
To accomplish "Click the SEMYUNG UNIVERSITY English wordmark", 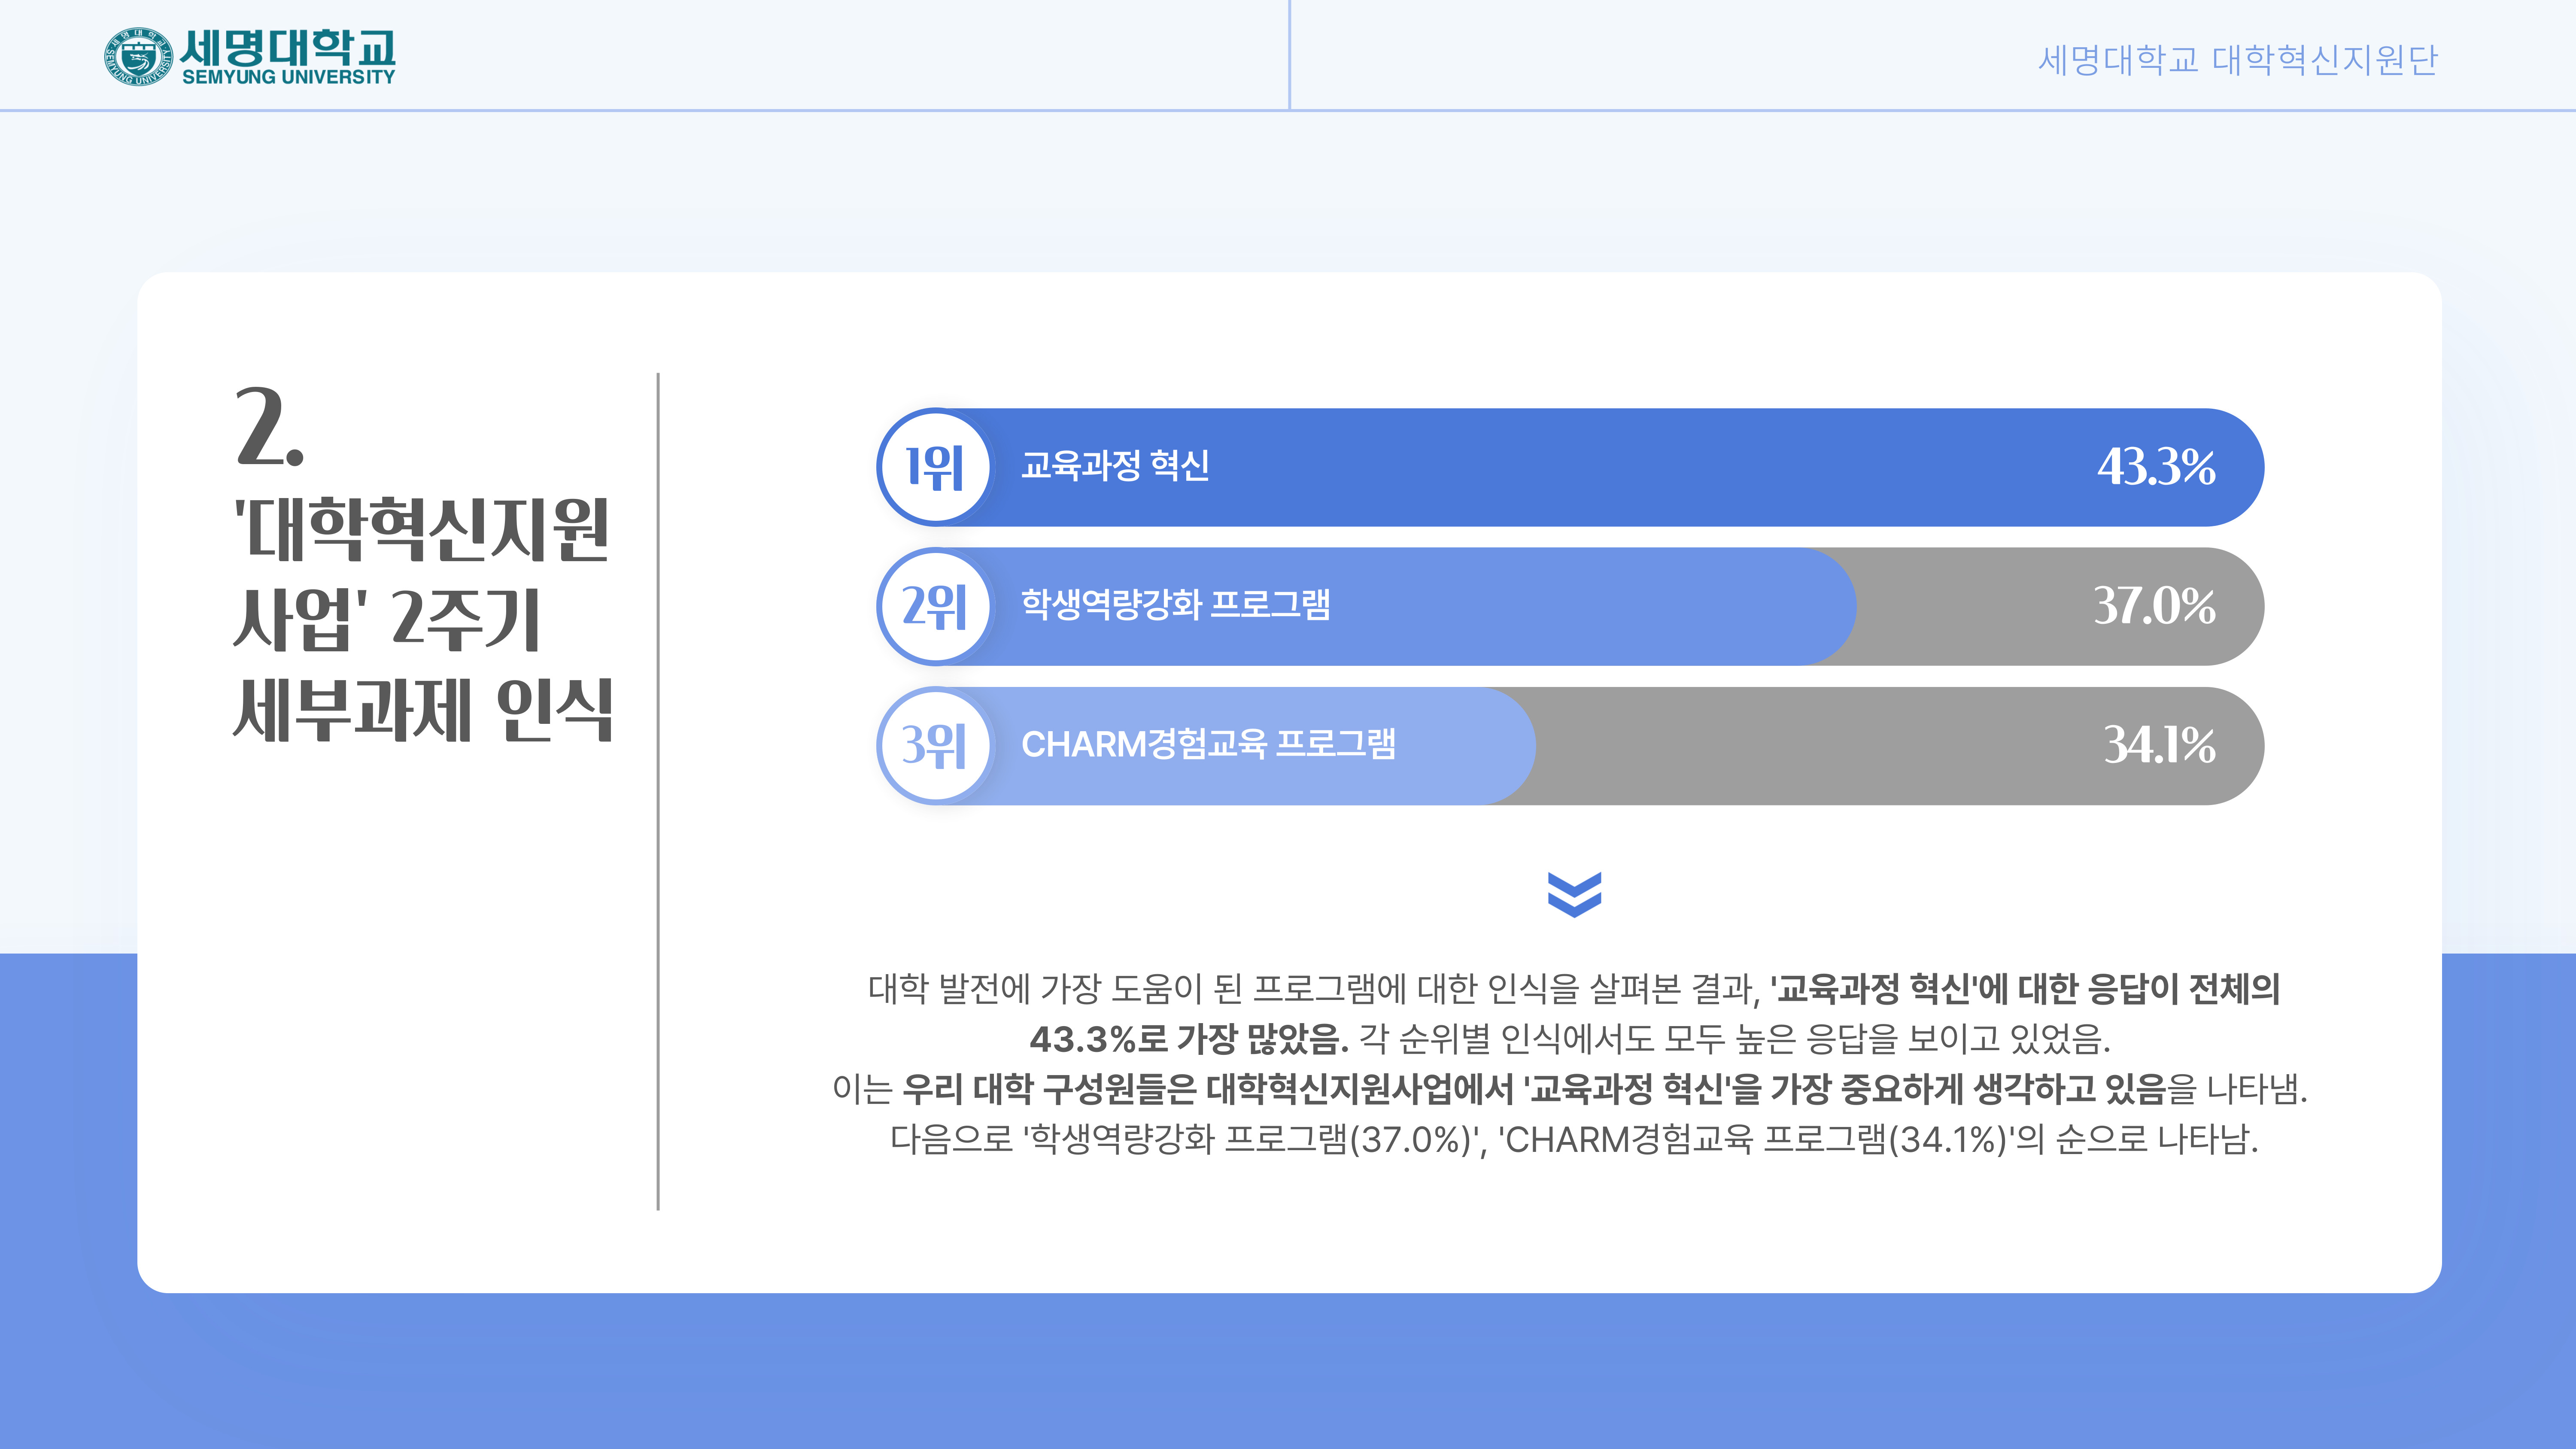I will [289, 77].
